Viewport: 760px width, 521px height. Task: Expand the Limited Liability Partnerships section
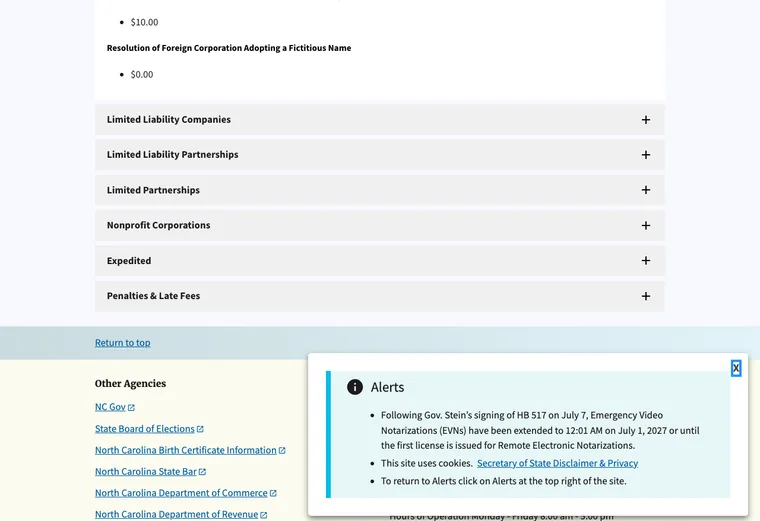380,155
